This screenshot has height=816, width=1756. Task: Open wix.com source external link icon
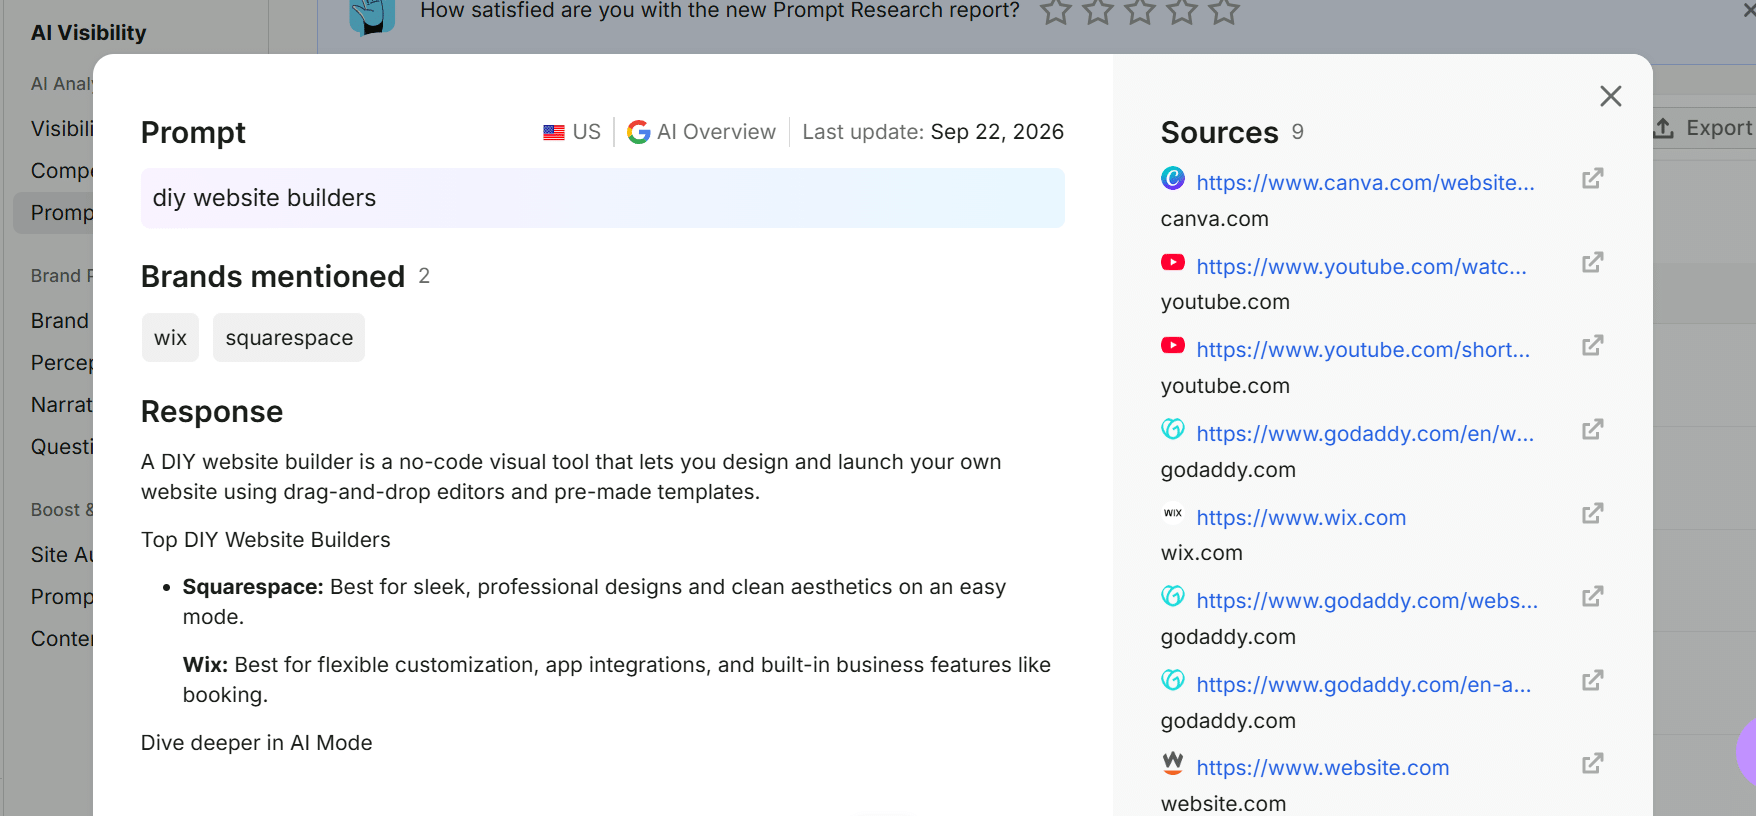click(1592, 514)
